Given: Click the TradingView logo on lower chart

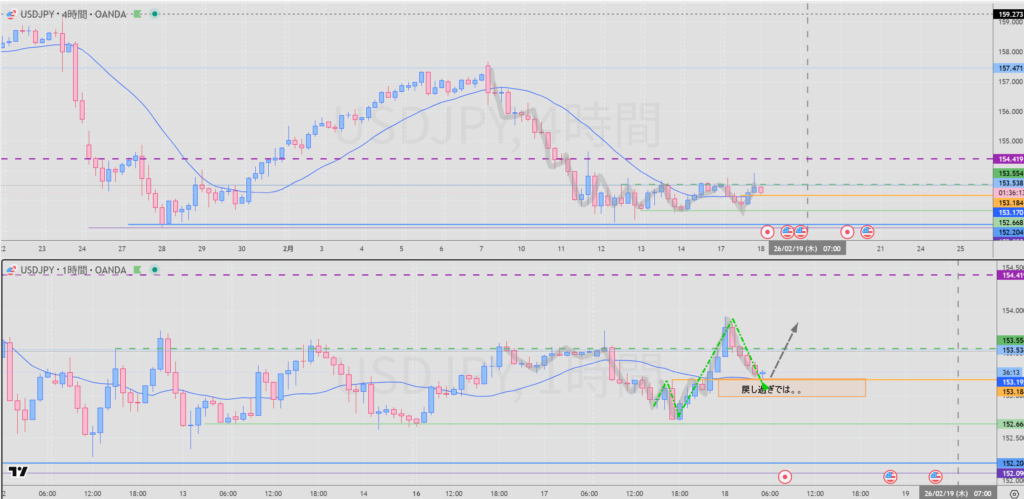Looking at the screenshot, I should click(17, 471).
